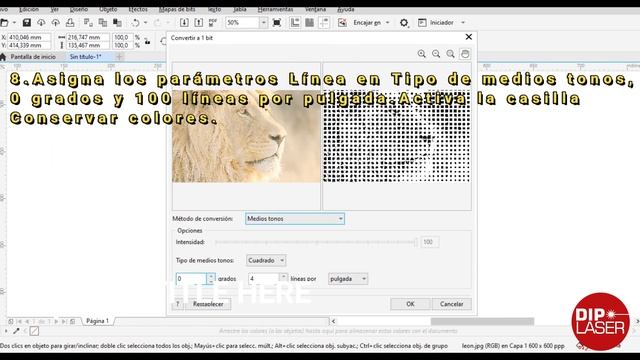Click the Export icon in toolbar
640x360 pixels.
(x=198, y=22)
